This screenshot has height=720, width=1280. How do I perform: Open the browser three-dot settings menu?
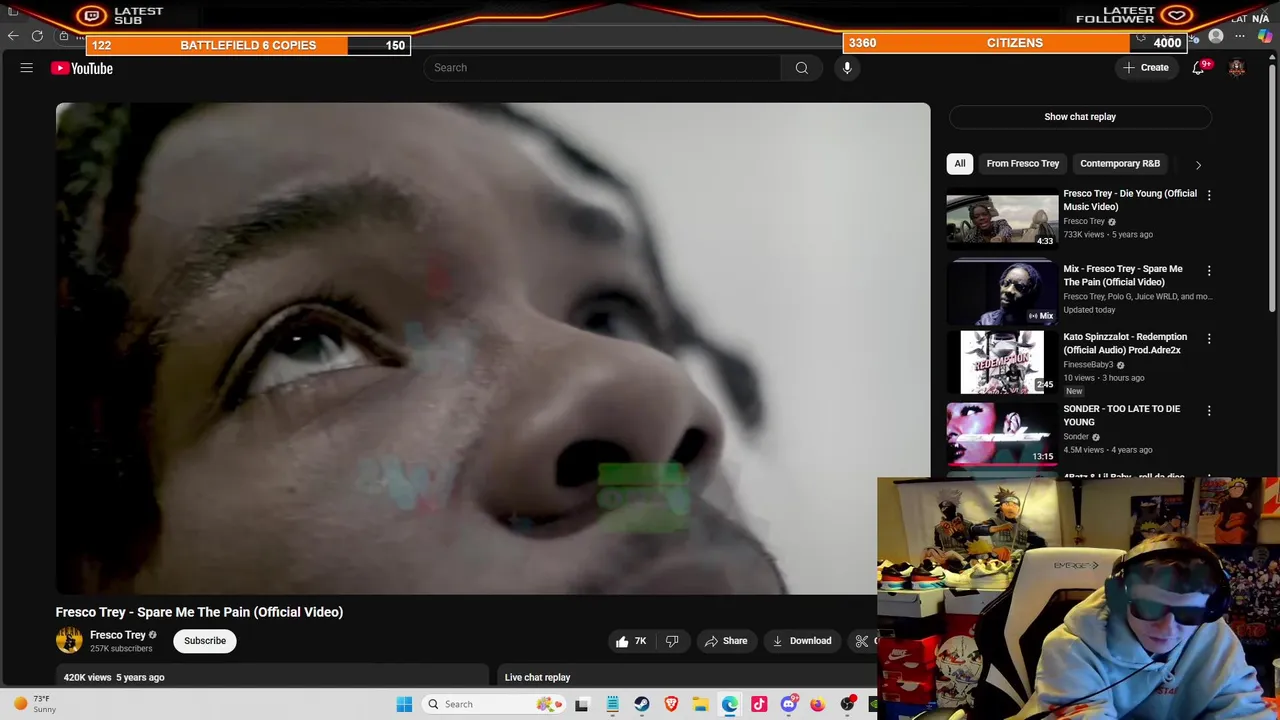click(x=1240, y=37)
